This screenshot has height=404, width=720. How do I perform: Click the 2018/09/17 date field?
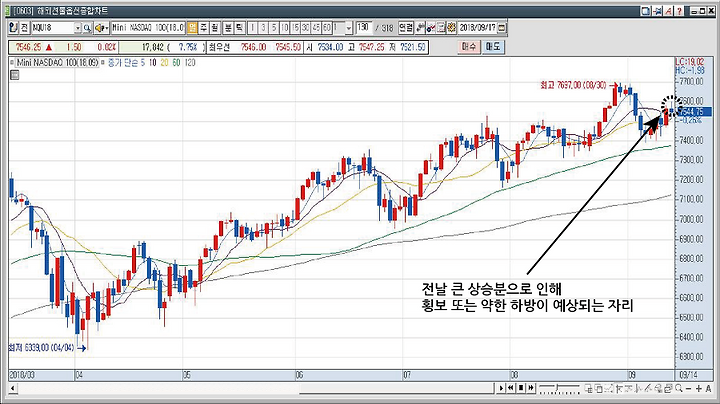click(478, 28)
